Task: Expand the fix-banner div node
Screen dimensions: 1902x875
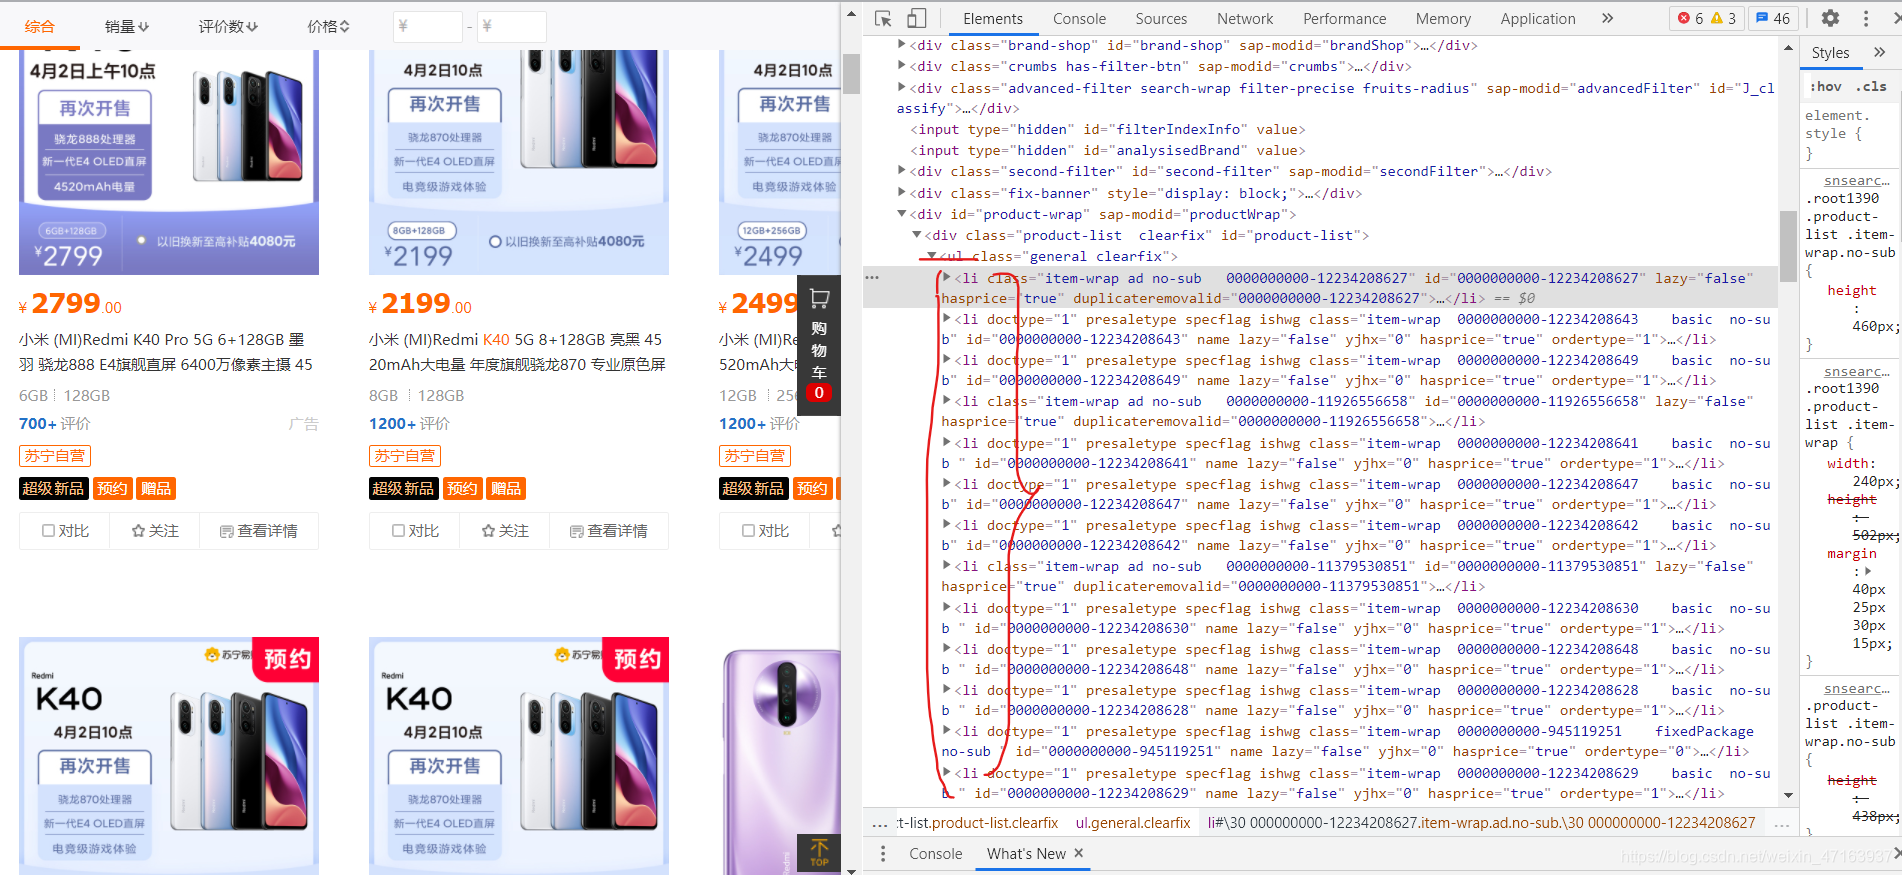Action: (x=902, y=193)
